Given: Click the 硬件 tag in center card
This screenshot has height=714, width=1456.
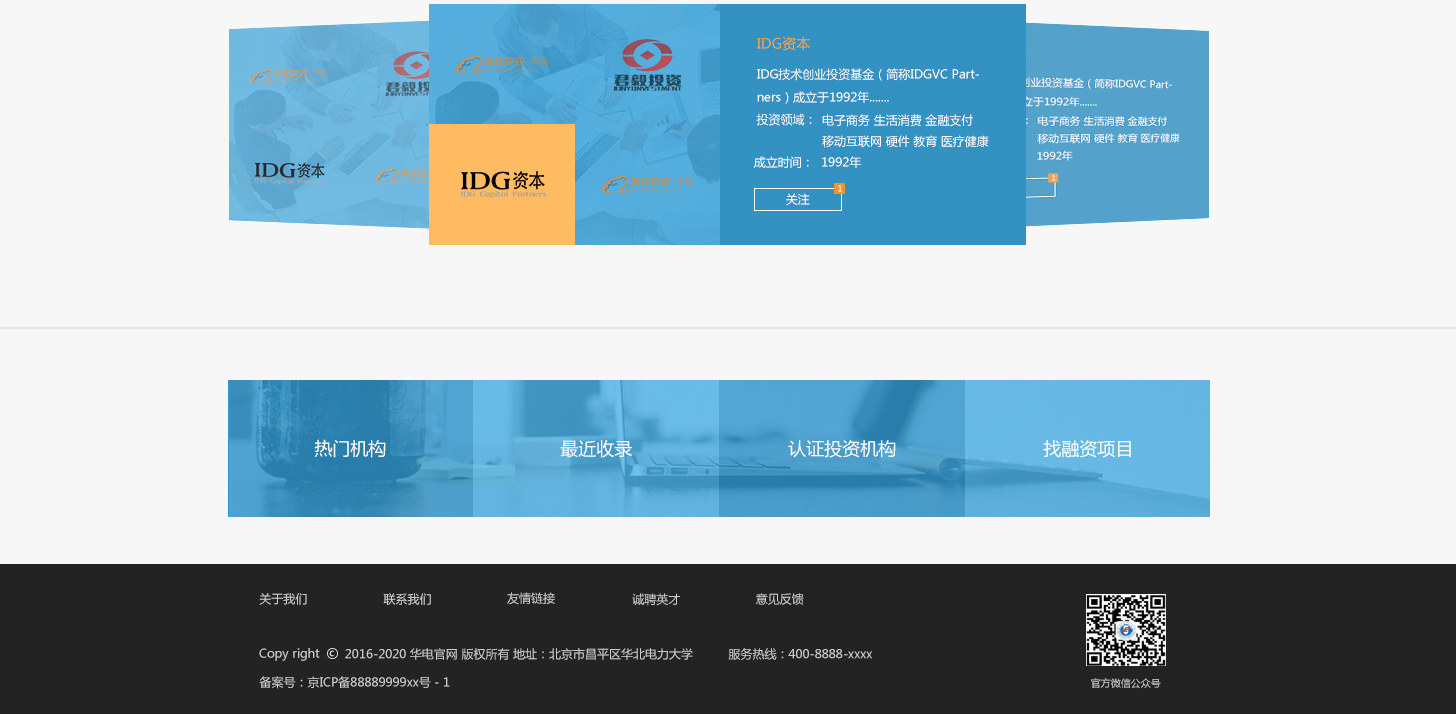Looking at the screenshot, I should [898, 142].
